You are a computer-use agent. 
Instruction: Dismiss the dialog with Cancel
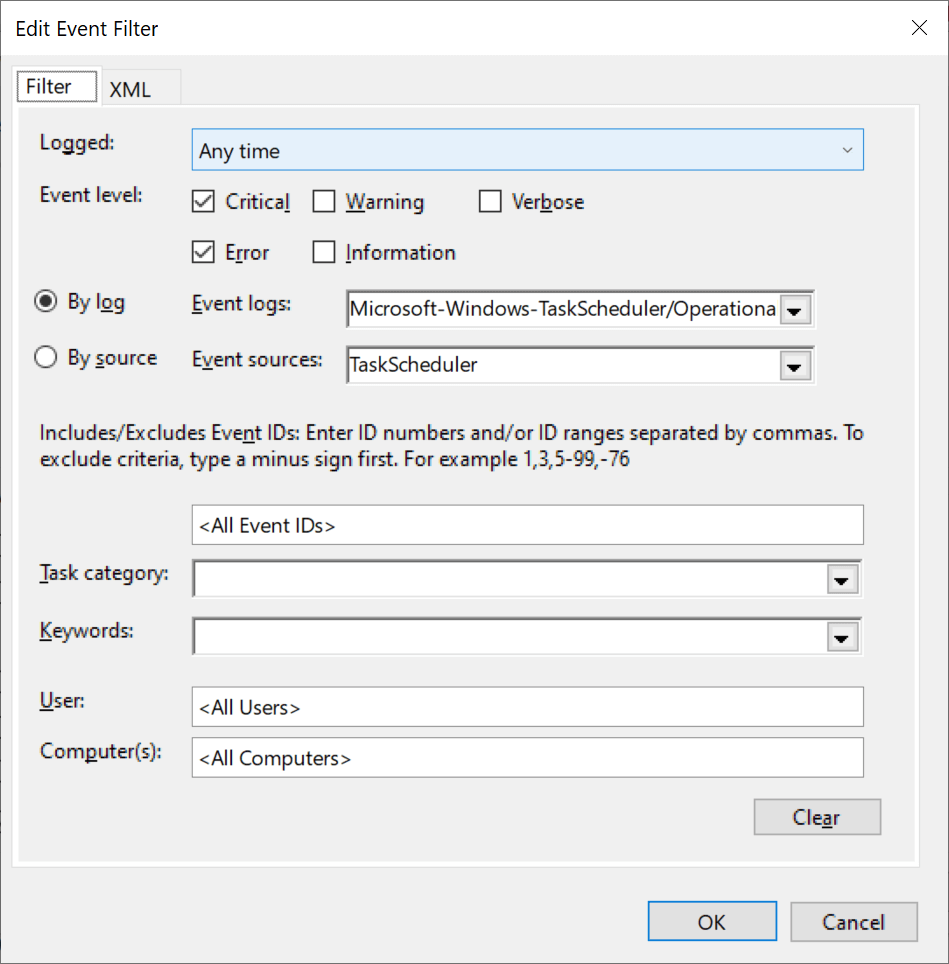point(854,921)
